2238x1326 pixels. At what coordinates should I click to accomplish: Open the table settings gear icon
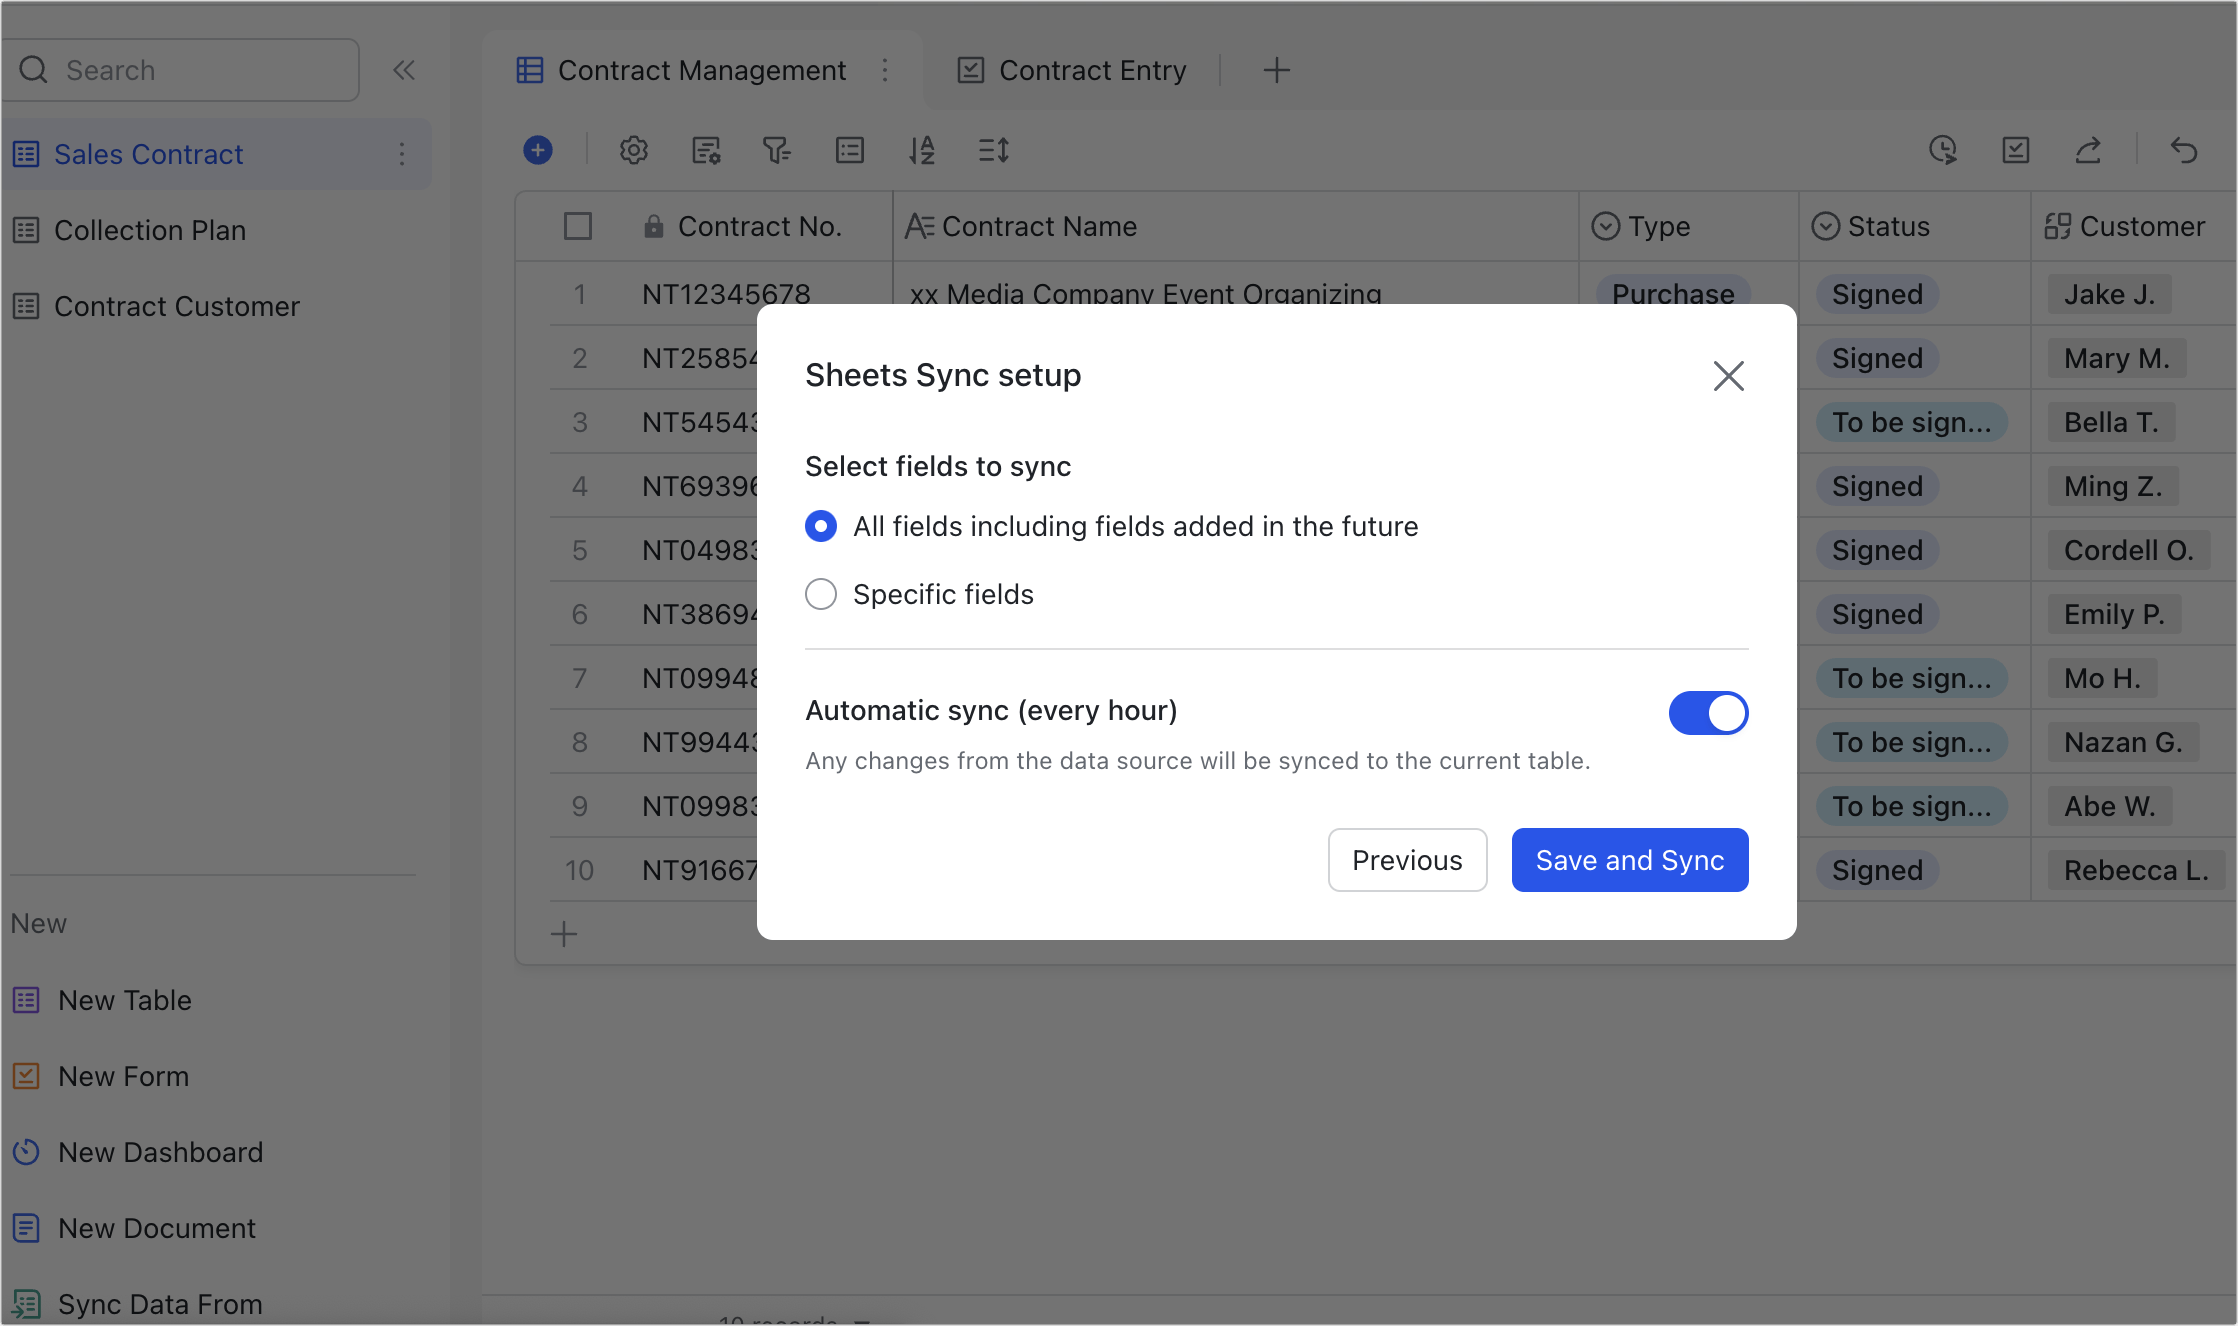(633, 150)
